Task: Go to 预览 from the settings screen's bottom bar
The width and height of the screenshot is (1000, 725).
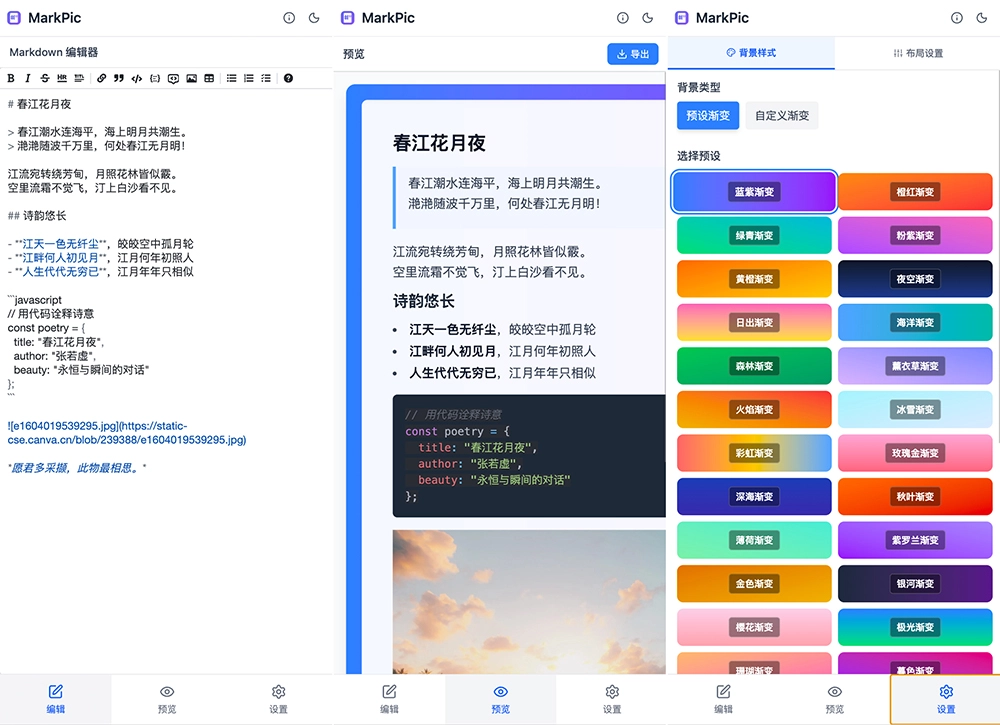Action: pos(834,699)
